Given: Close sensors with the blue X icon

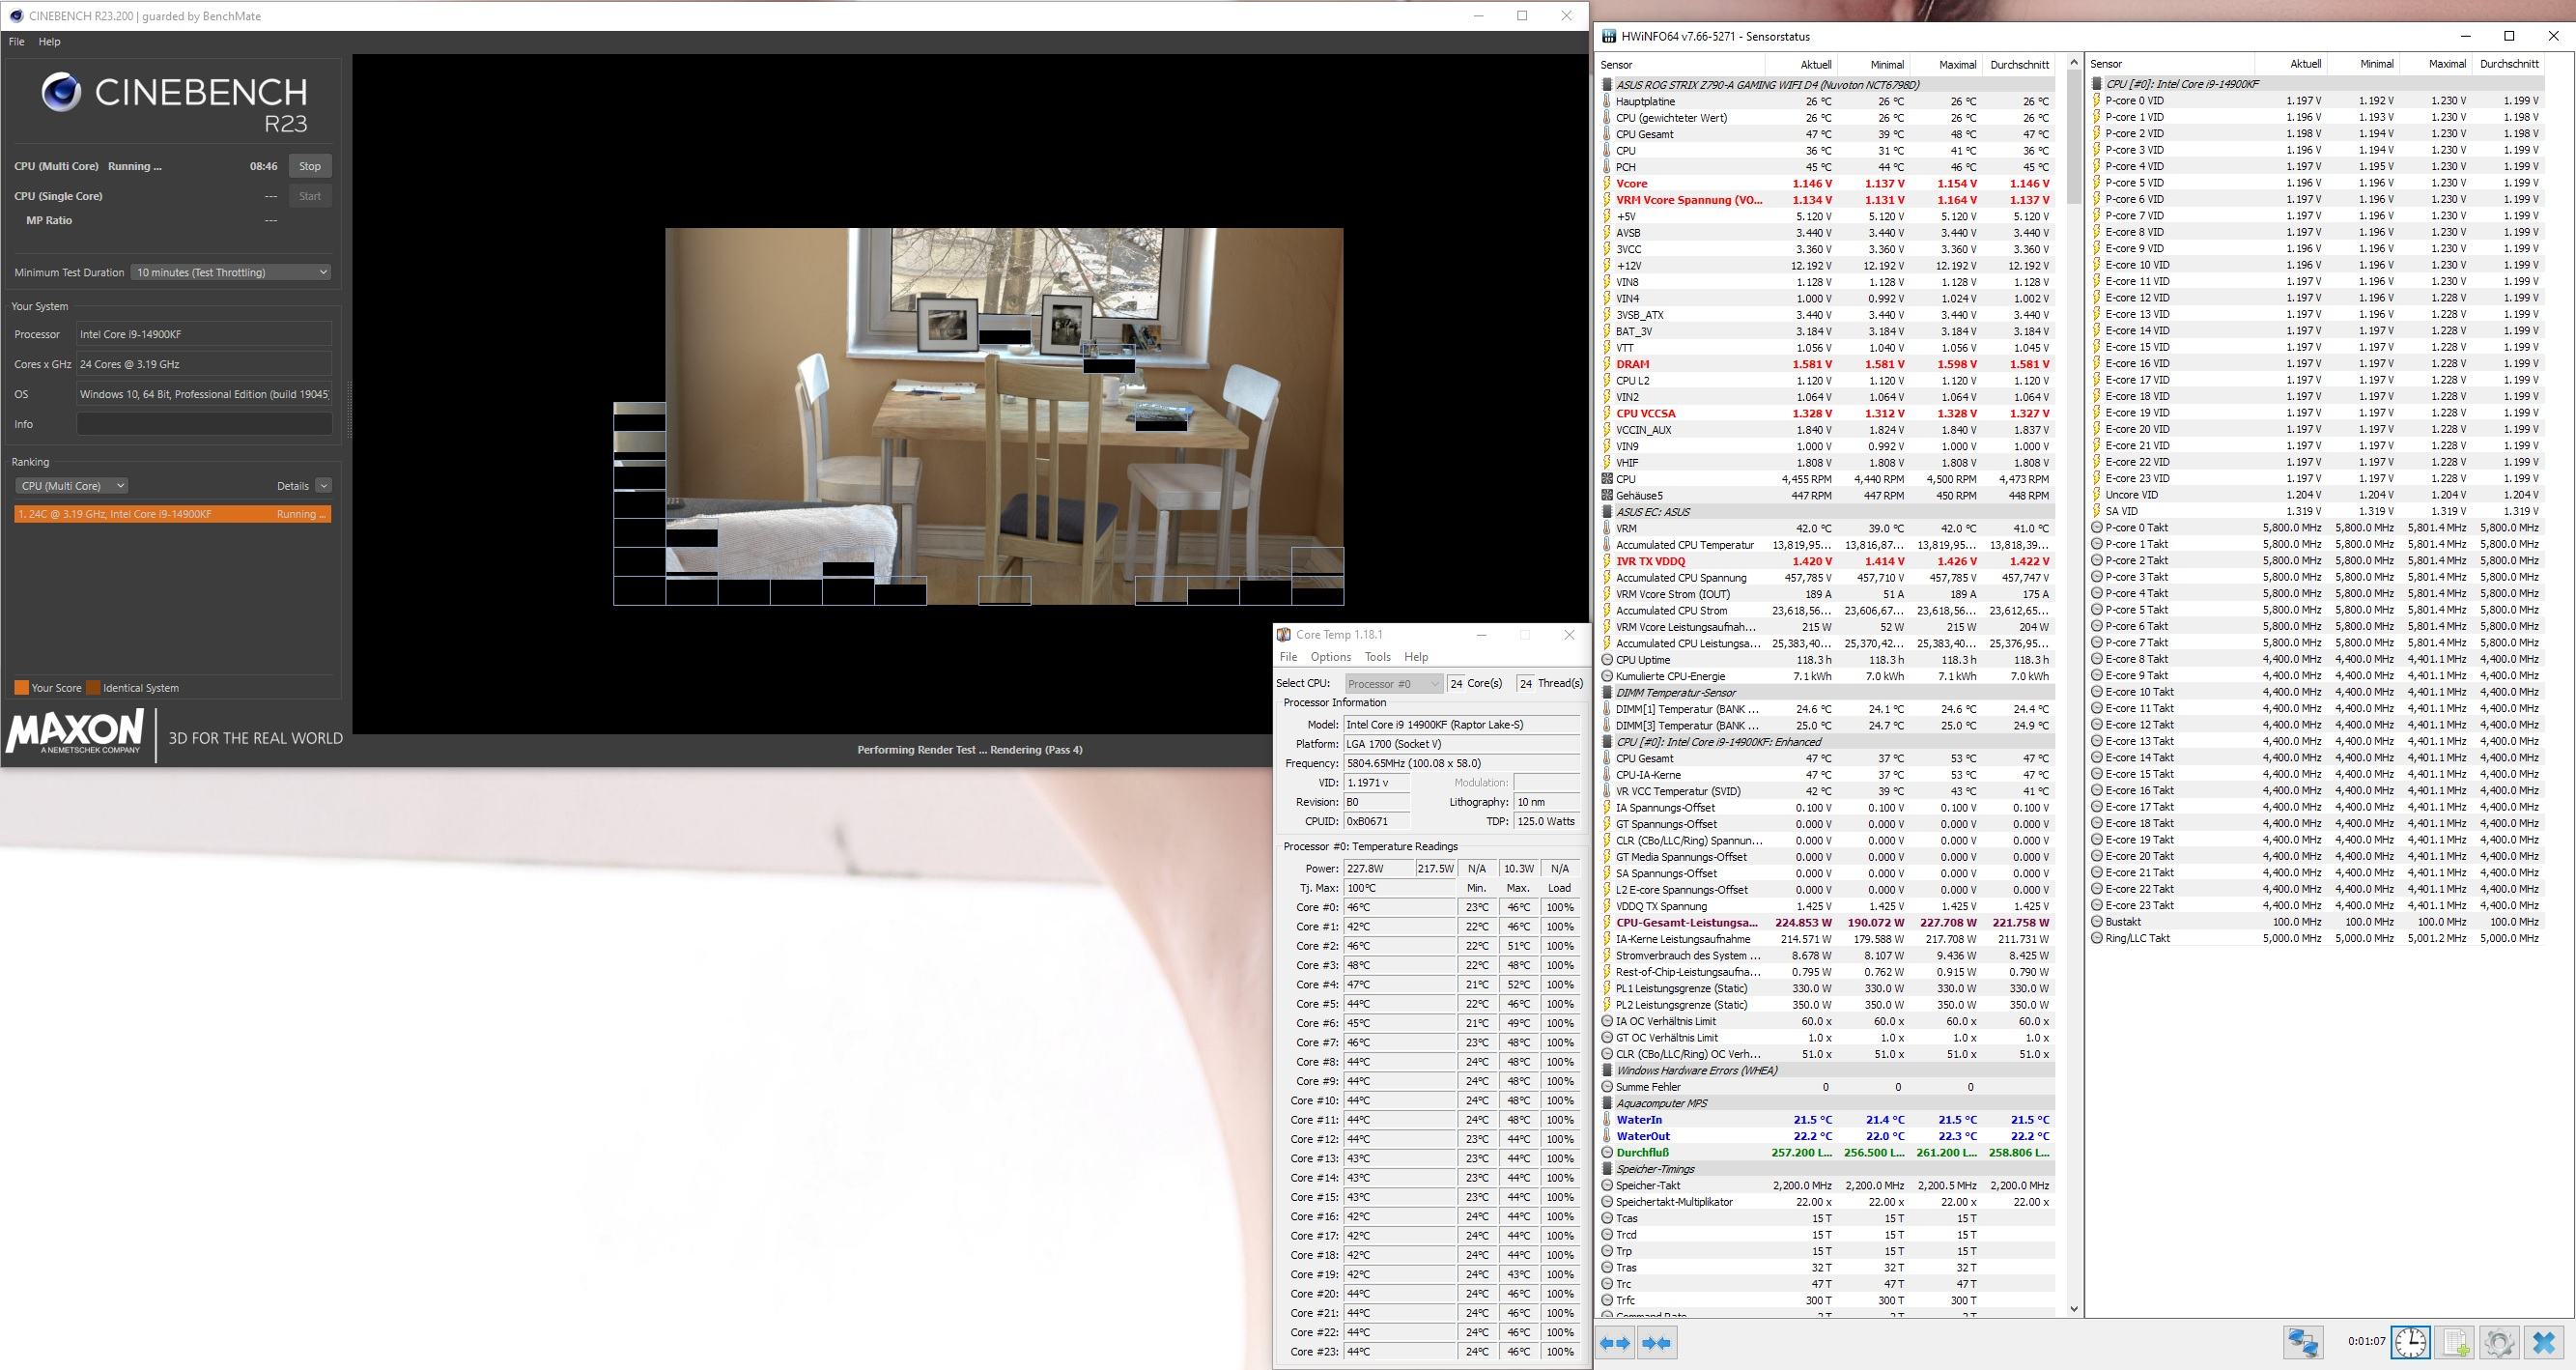Looking at the screenshot, I should click(2544, 1342).
